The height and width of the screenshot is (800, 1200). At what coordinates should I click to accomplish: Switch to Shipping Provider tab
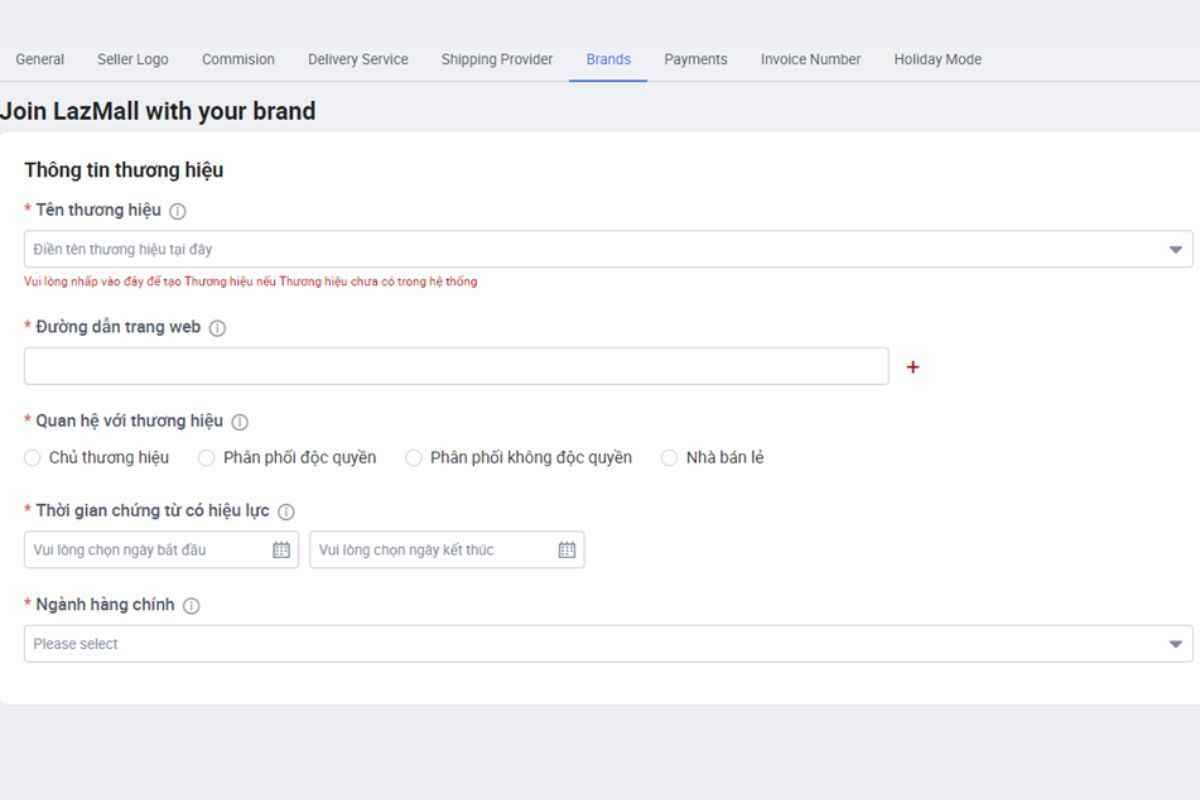[497, 60]
